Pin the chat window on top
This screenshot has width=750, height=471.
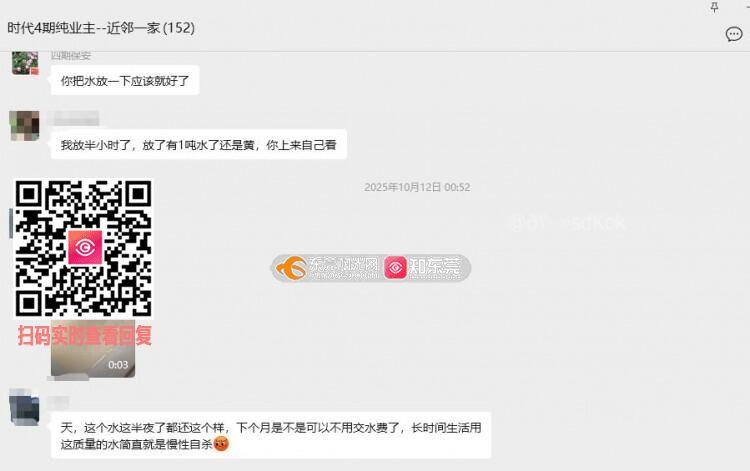pos(714,7)
